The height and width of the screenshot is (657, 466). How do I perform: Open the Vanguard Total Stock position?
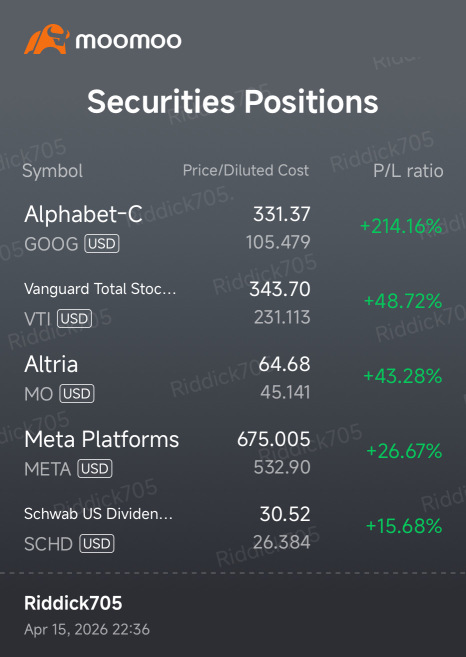pyautogui.click(x=233, y=303)
